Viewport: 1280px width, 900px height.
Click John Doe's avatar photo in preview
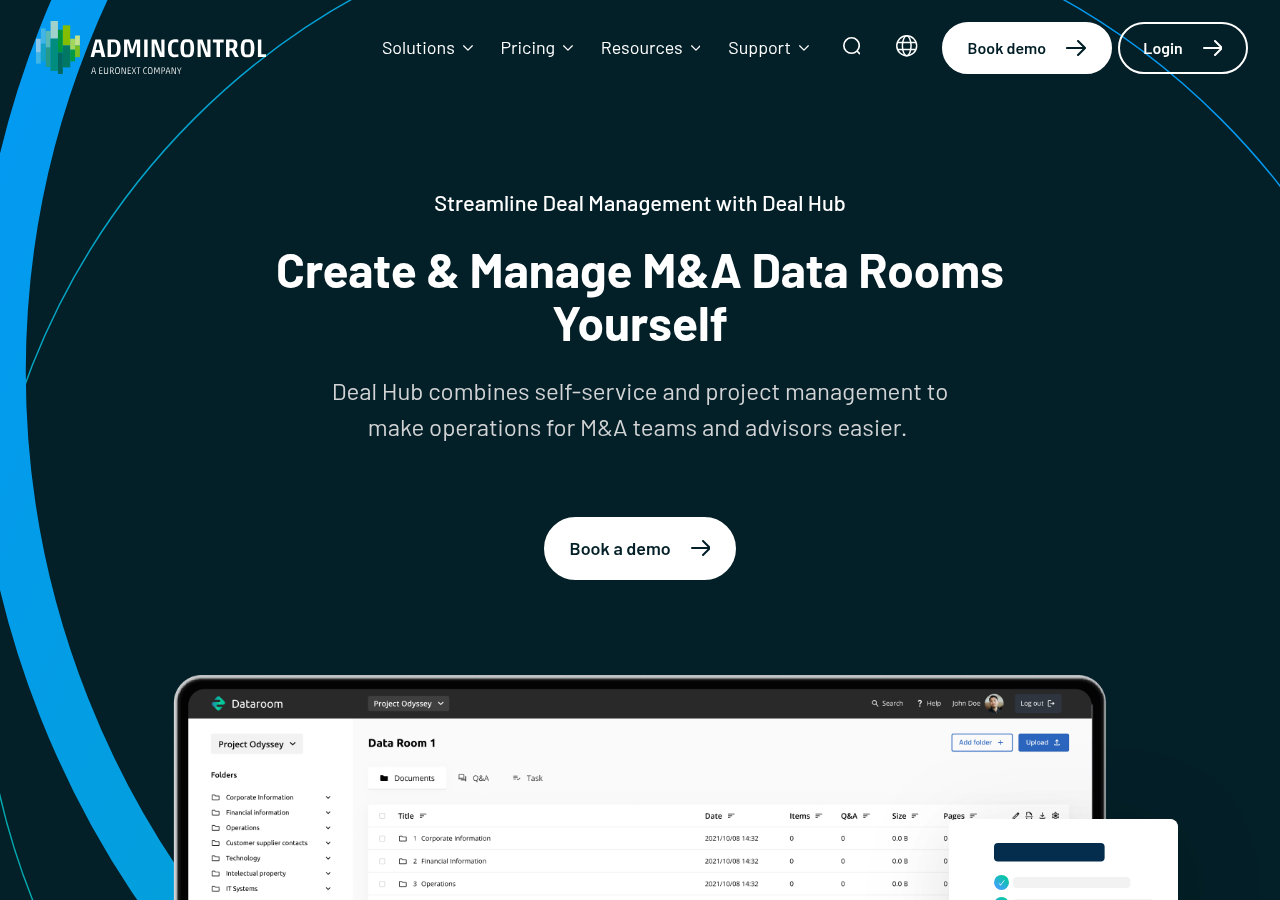994,703
